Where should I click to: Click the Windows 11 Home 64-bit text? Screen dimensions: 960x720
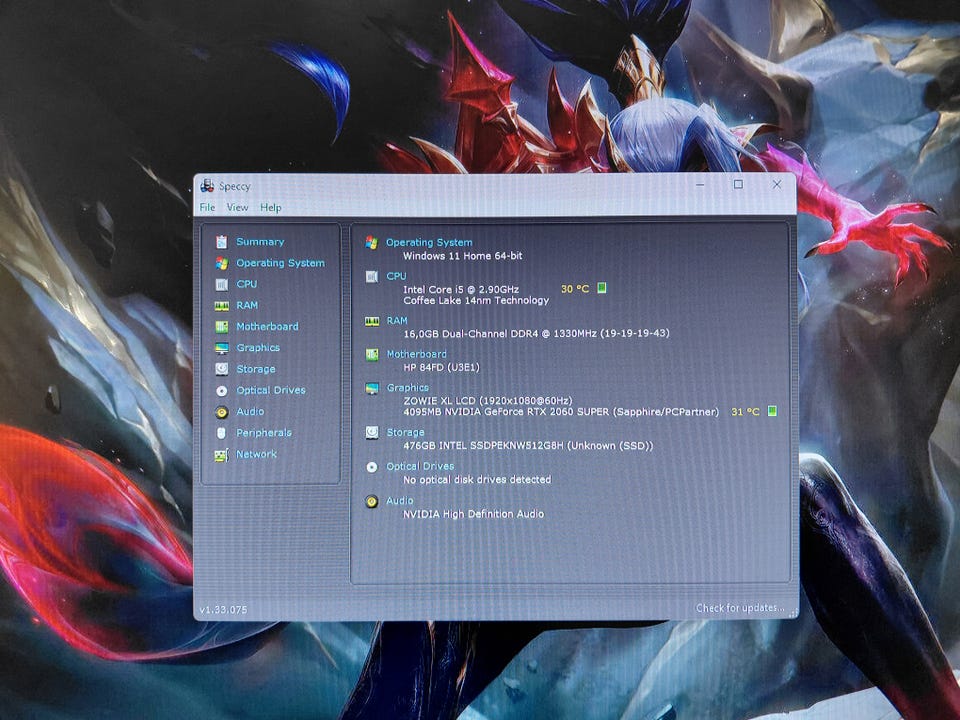coord(462,256)
